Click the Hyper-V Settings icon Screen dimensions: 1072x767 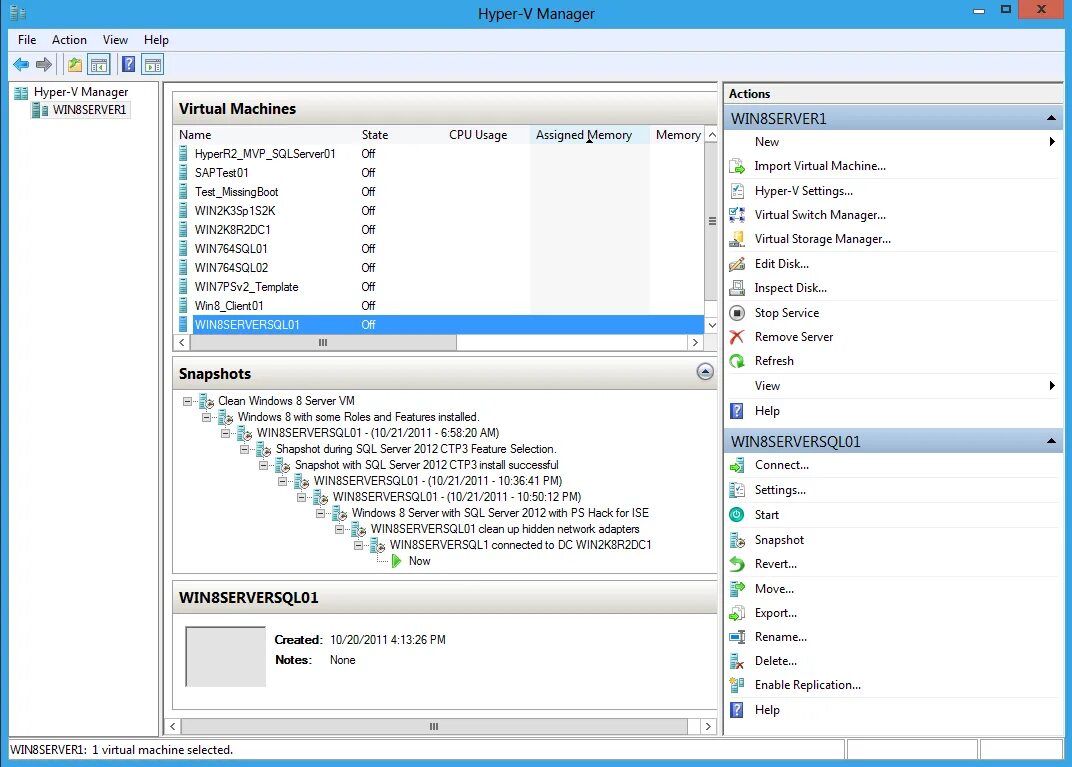coord(737,191)
